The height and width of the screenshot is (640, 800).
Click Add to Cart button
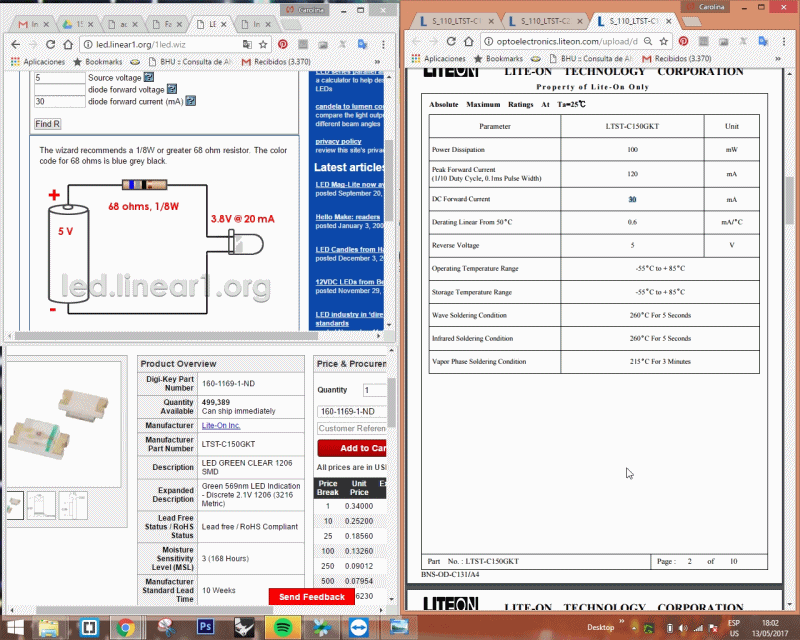tap(352, 448)
